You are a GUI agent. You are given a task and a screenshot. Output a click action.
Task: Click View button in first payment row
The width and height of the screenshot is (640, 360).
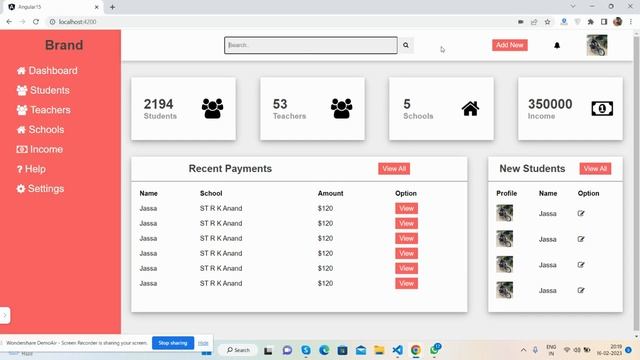[406, 208]
